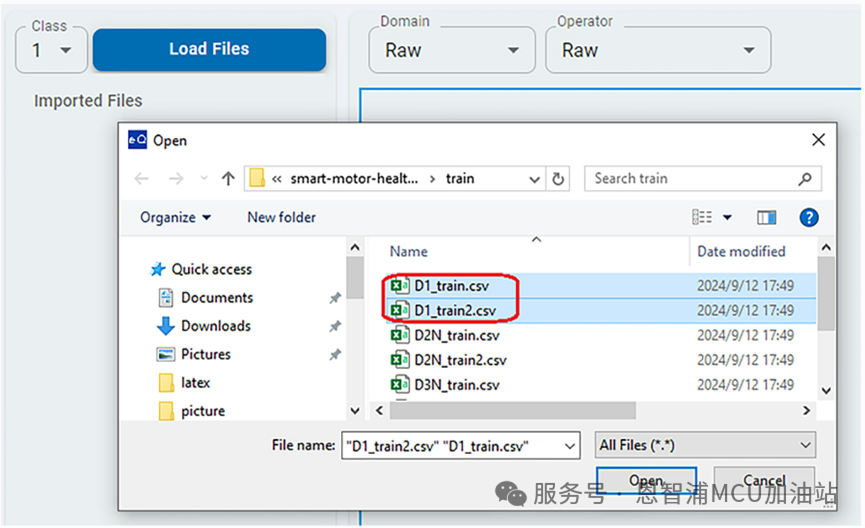Open Downloads in Quick access
The height and width of the screenshot is (528, 865).
pos(215,326)
